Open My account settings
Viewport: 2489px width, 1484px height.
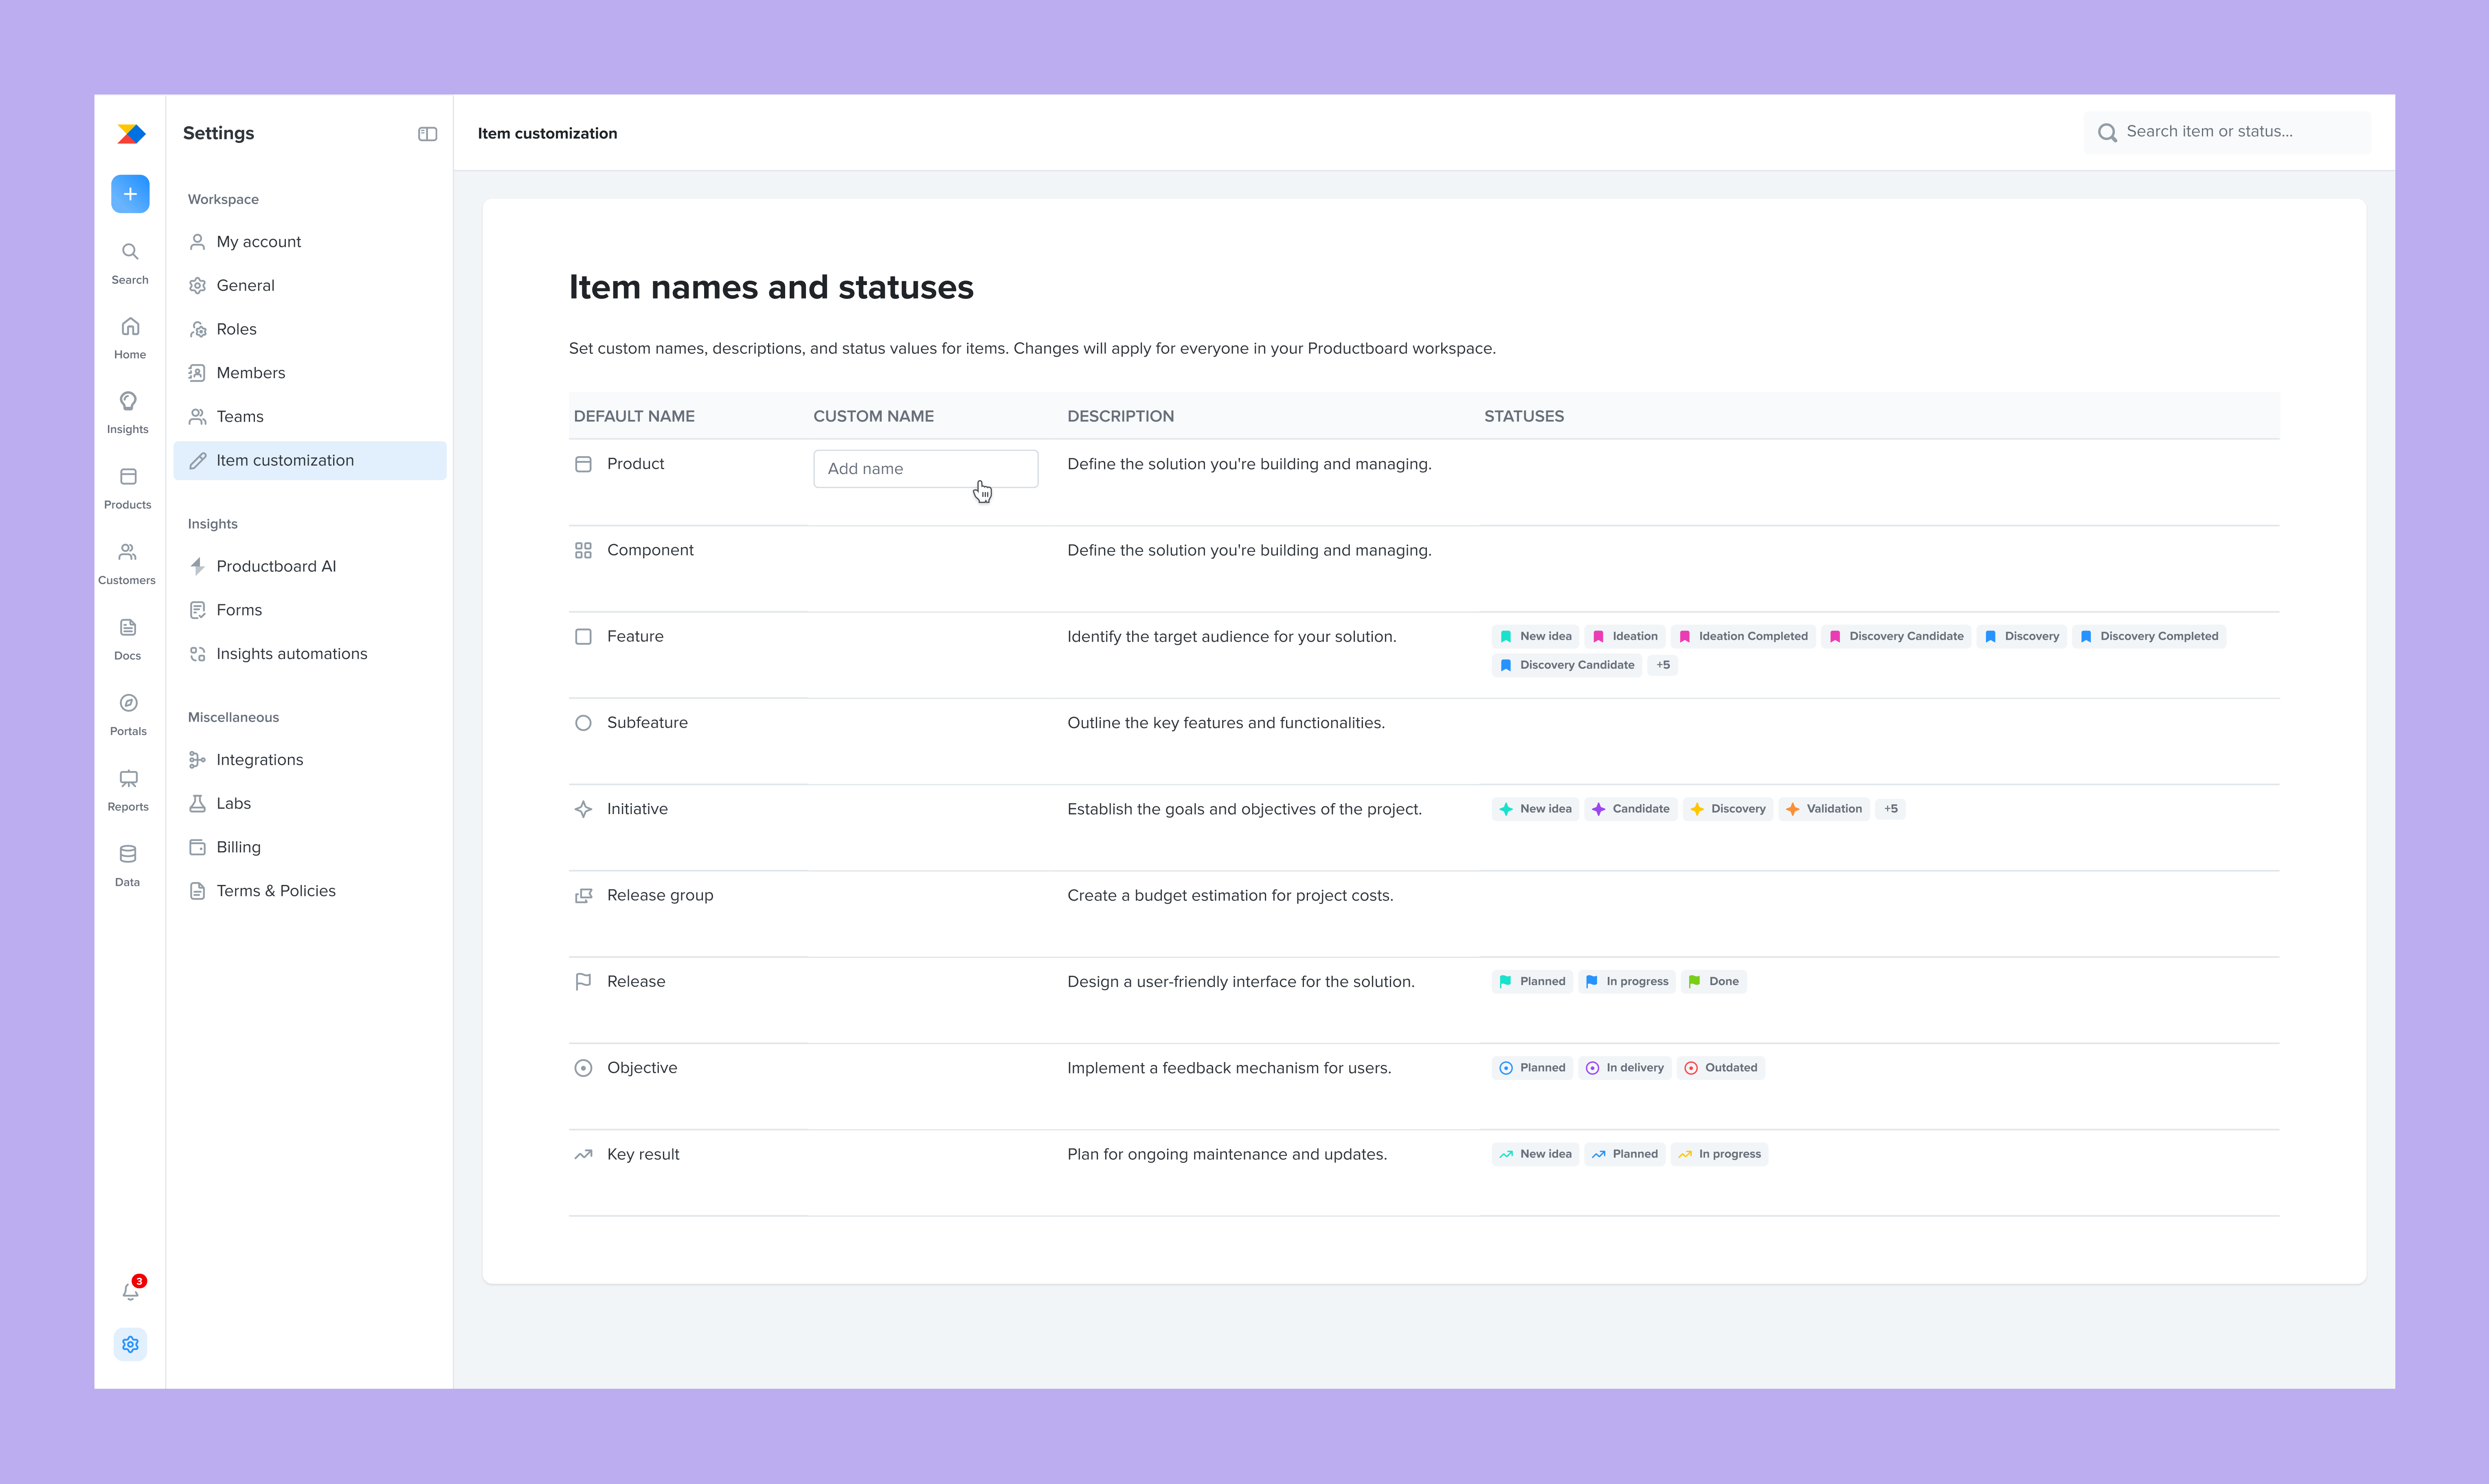tap(310, 242)
